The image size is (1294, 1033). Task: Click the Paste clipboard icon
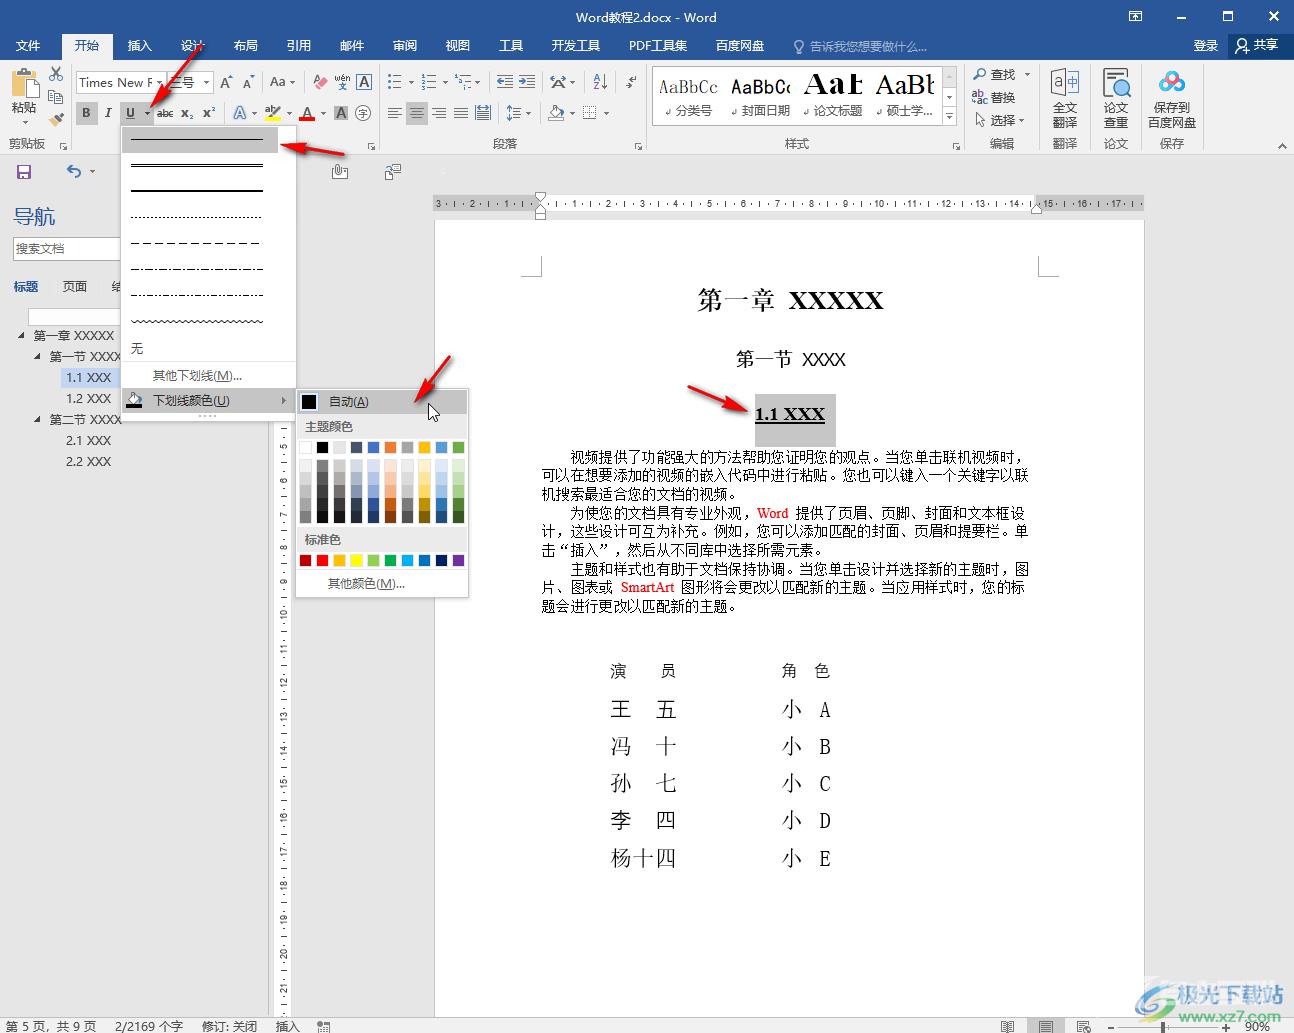pyautogui.click(x=24, y=84)
